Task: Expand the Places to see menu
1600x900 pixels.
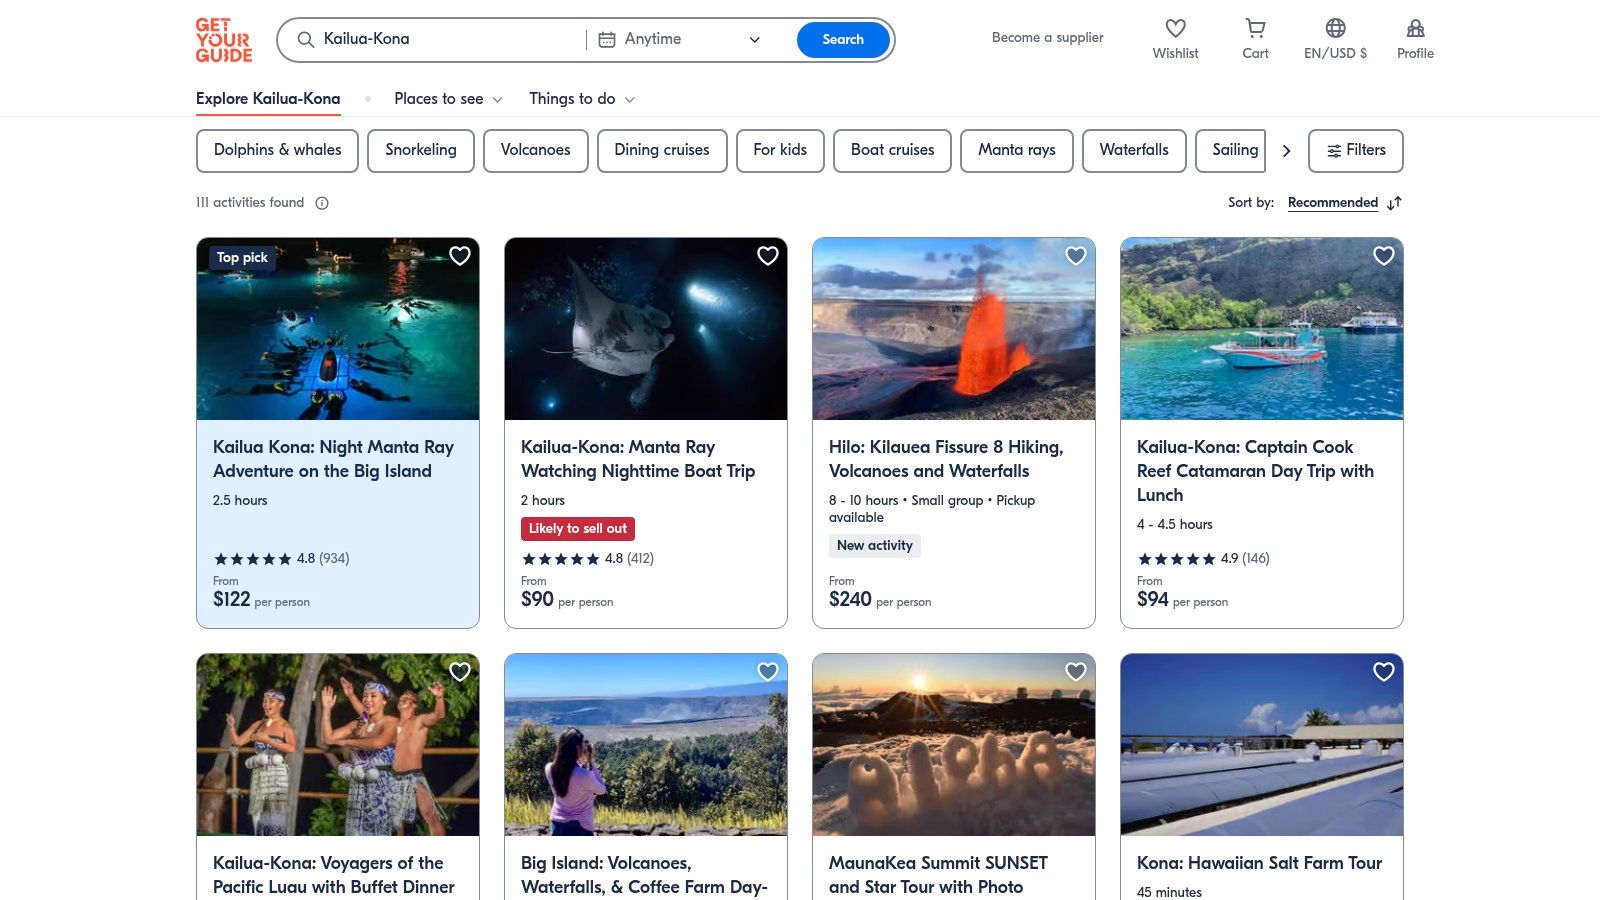Action: click(448, 99)
